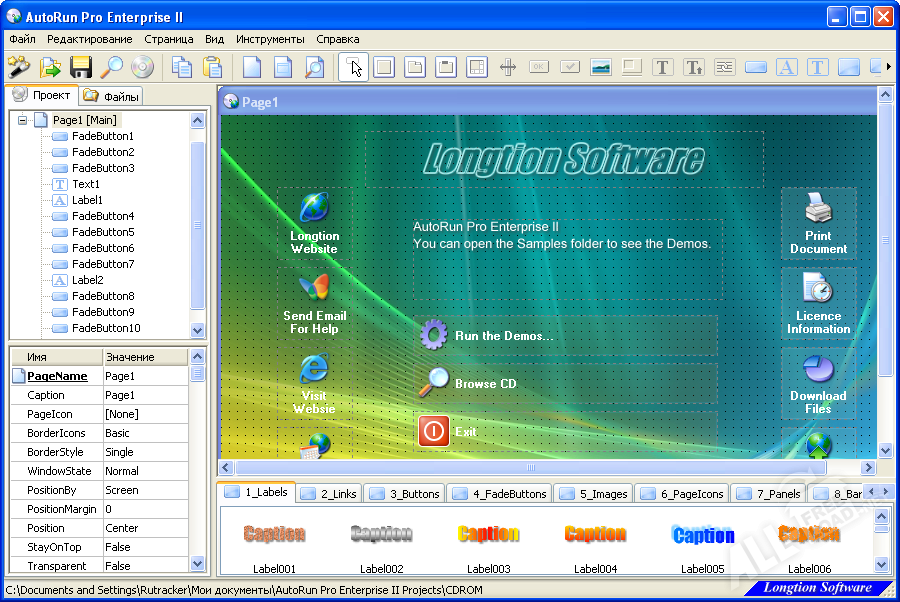This screenshot has height=602, width=900.
Task: Select the landscape Image object tool
Action: tap(601, 67)
